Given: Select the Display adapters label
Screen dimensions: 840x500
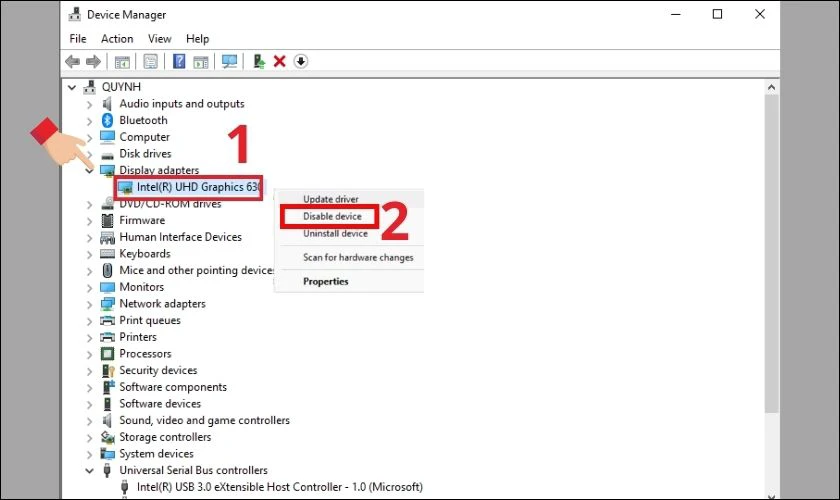Looking at the screenshot, I should (x=159, y=170).
